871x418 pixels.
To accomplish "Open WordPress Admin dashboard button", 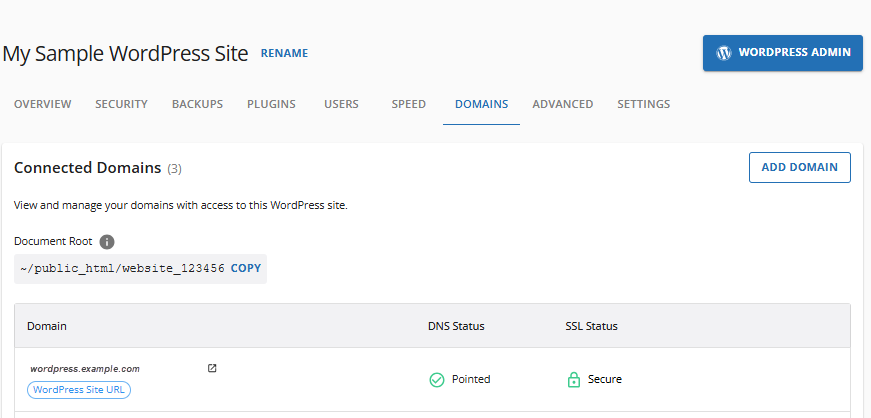I will [x=783, y=53].
